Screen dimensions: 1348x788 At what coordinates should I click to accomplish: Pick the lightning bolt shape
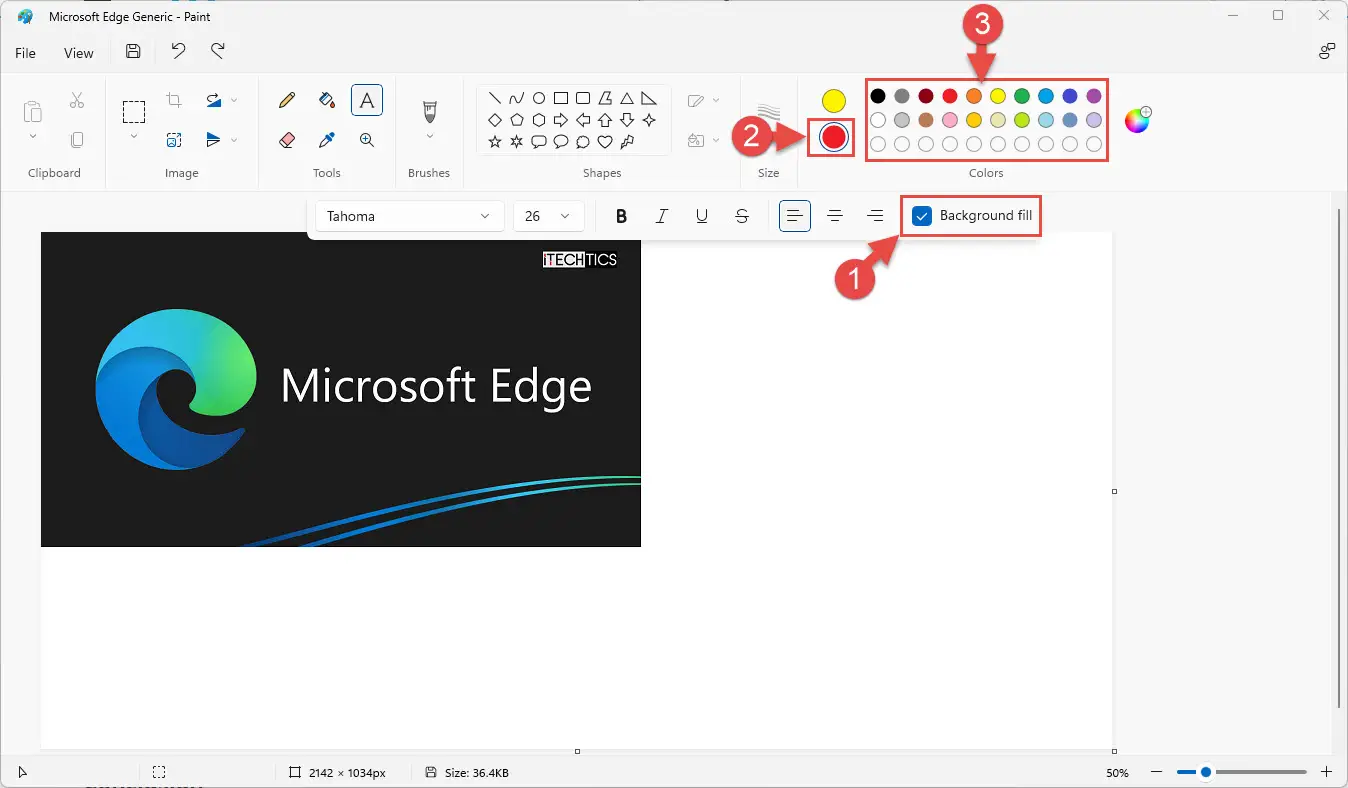click(627, 142)
